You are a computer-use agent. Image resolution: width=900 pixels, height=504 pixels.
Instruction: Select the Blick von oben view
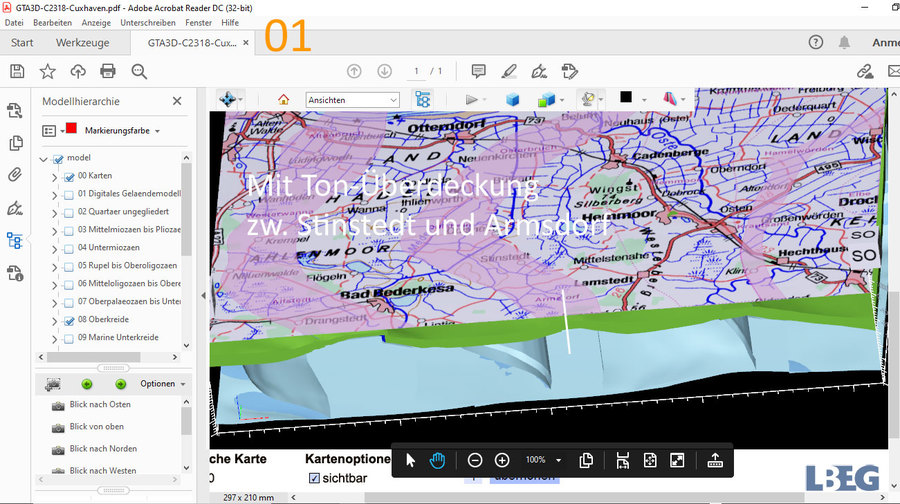pyautogui.click(x=96, y=426)
